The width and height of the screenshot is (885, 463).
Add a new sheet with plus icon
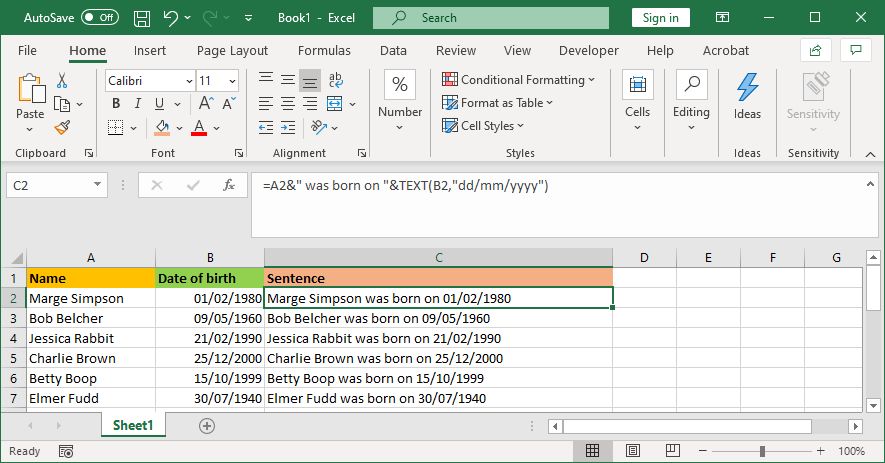point(207,426)
